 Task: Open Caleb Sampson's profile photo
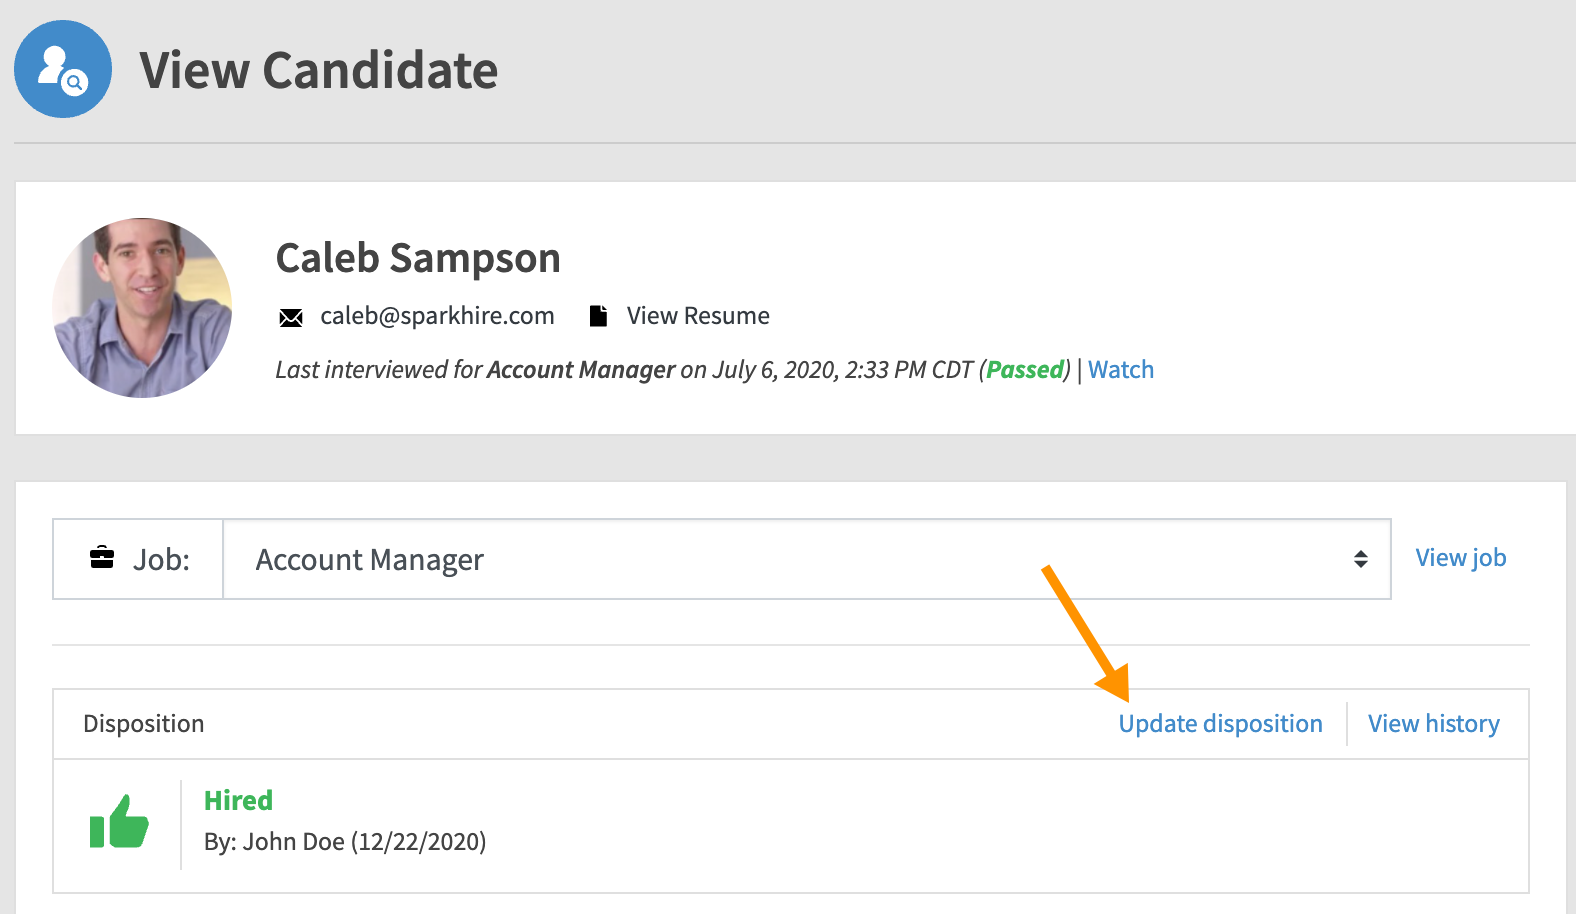[x=142, y=308]
